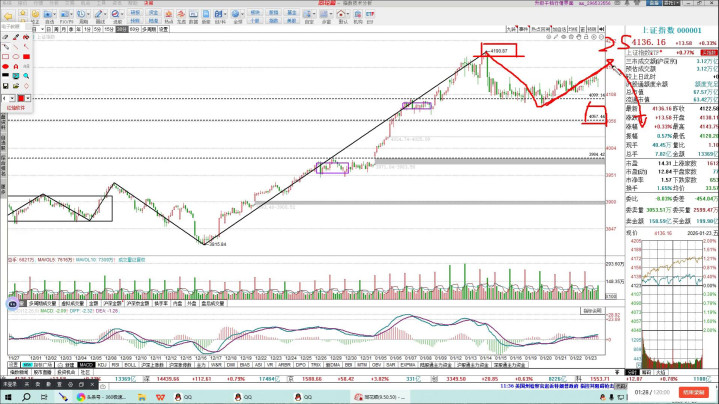Click the index price 4136.16
Viewport: 719px width, 404px height.
[648, 43]
